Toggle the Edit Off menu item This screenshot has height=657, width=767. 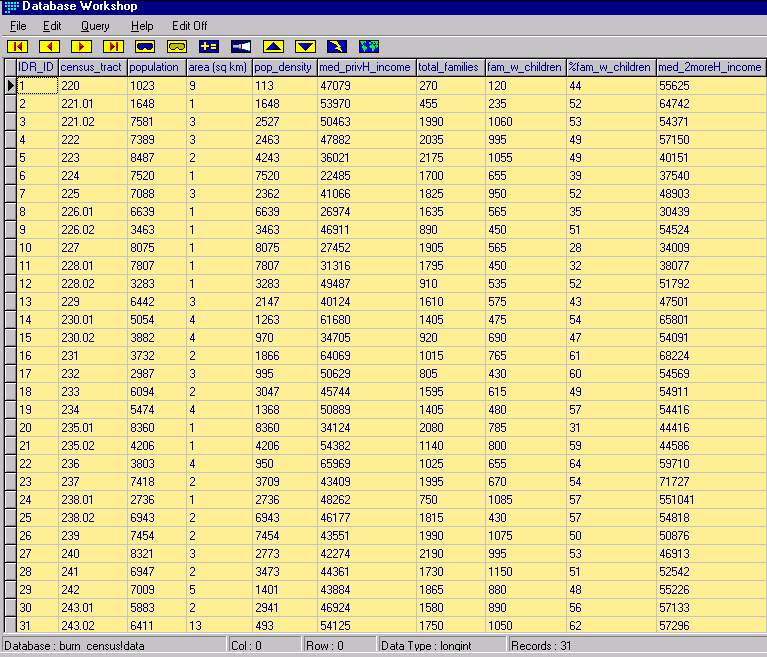coord(190,25)
